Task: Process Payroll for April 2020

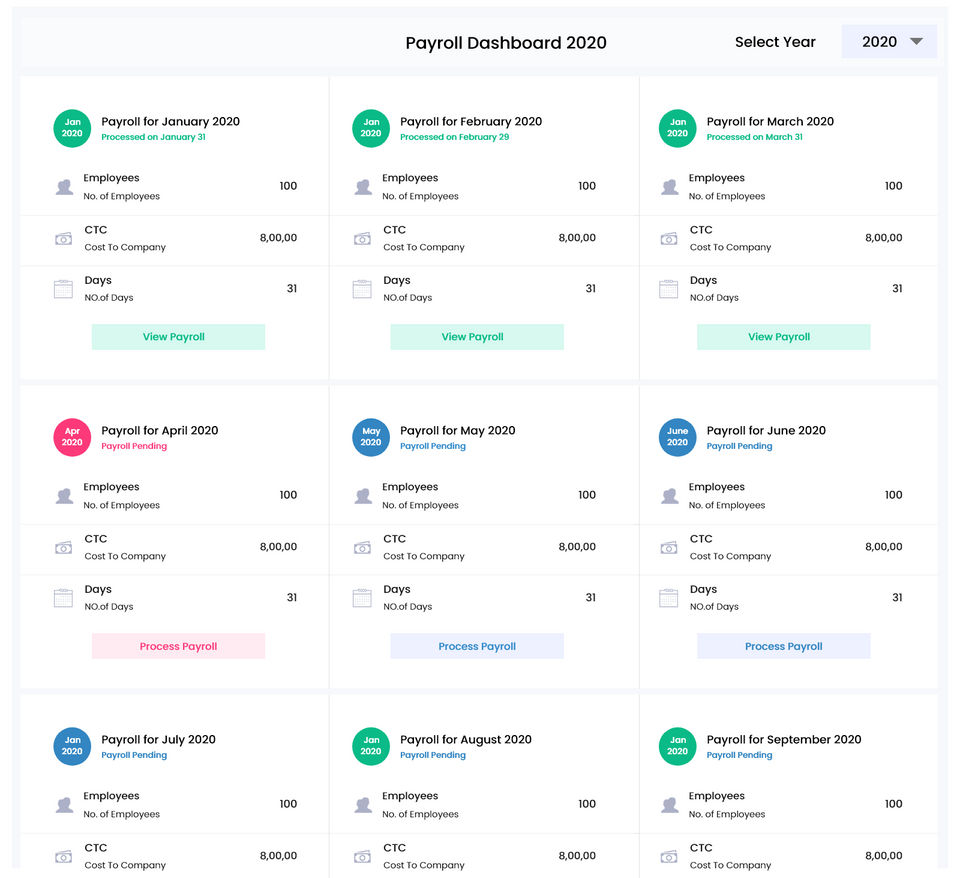Action: 178,646
